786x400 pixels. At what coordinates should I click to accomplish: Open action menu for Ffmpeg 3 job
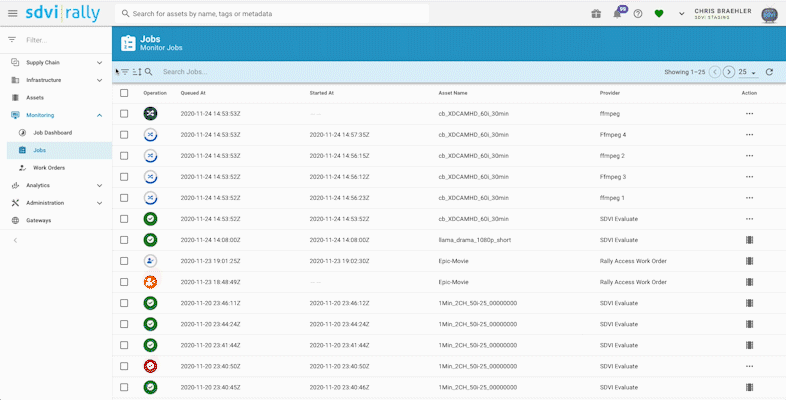pyautogui.click(x=749, y=176)
